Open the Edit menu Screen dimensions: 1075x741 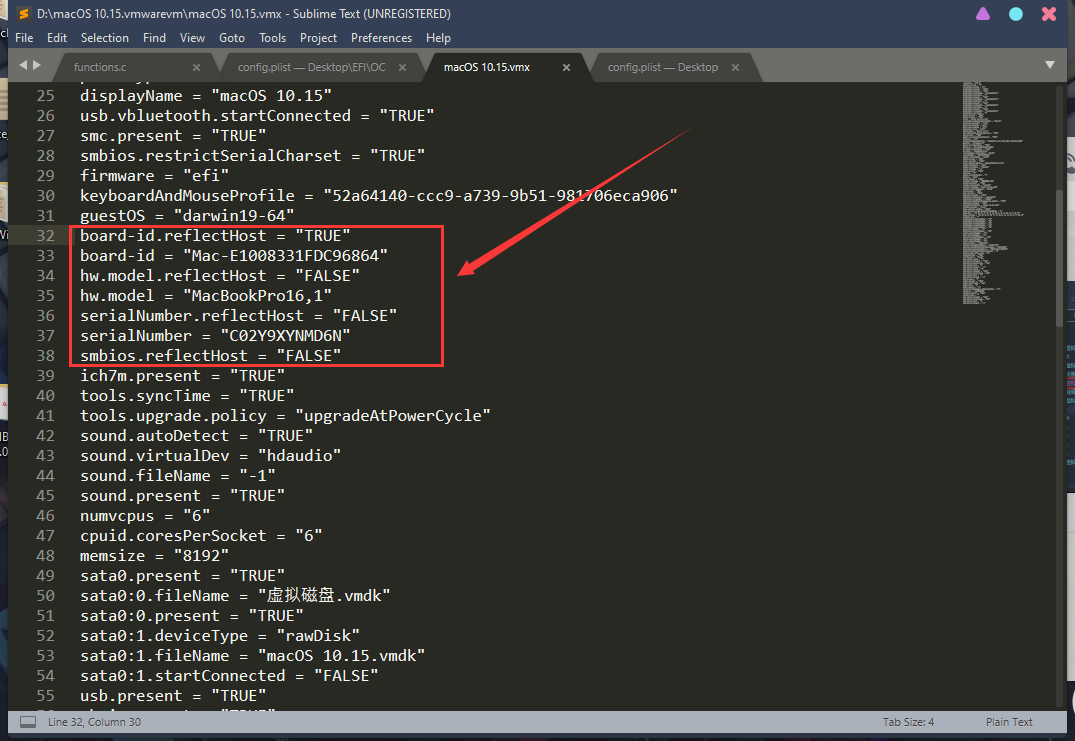(x=56, y=38)
